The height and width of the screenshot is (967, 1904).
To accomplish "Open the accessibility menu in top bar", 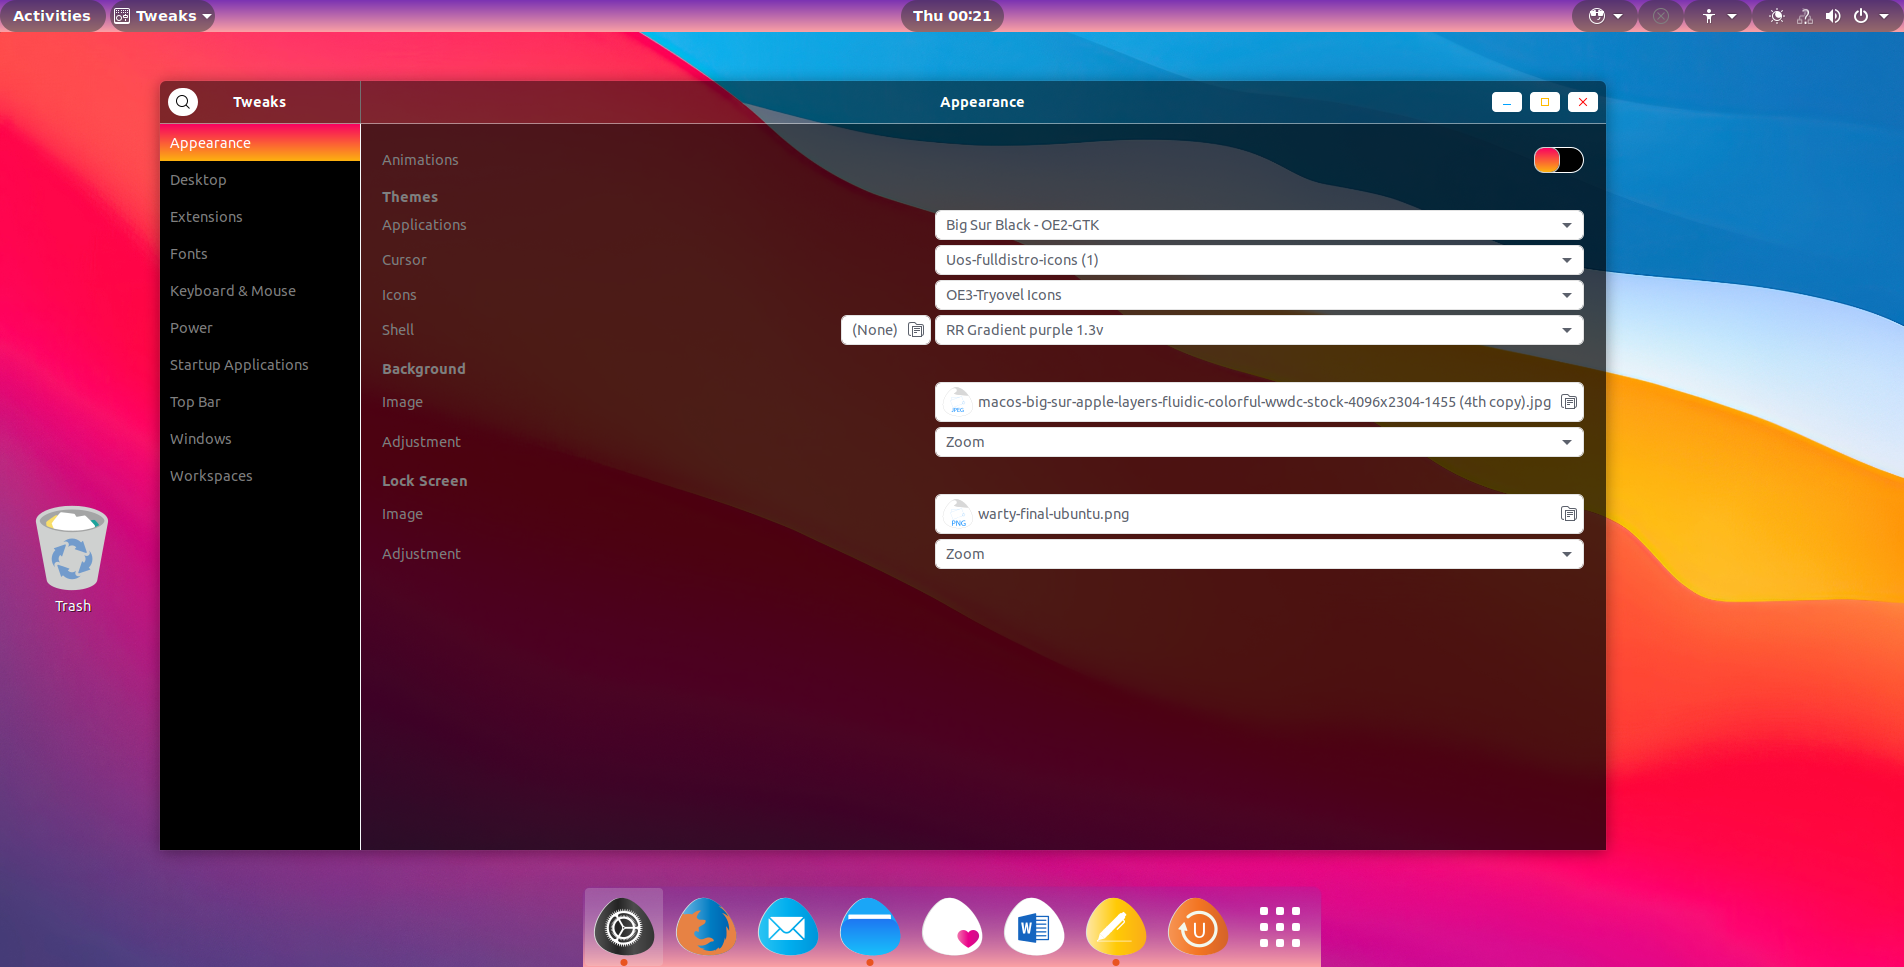I will tap(1718, 16).
